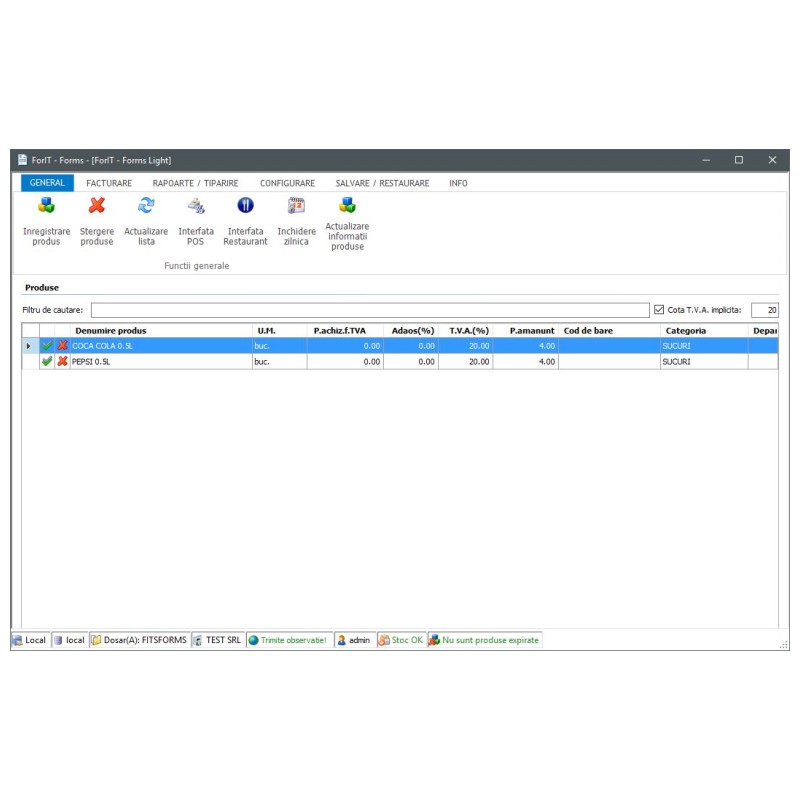Toggle the Cota T.V.A. implicita checkbox

point(658,310)
